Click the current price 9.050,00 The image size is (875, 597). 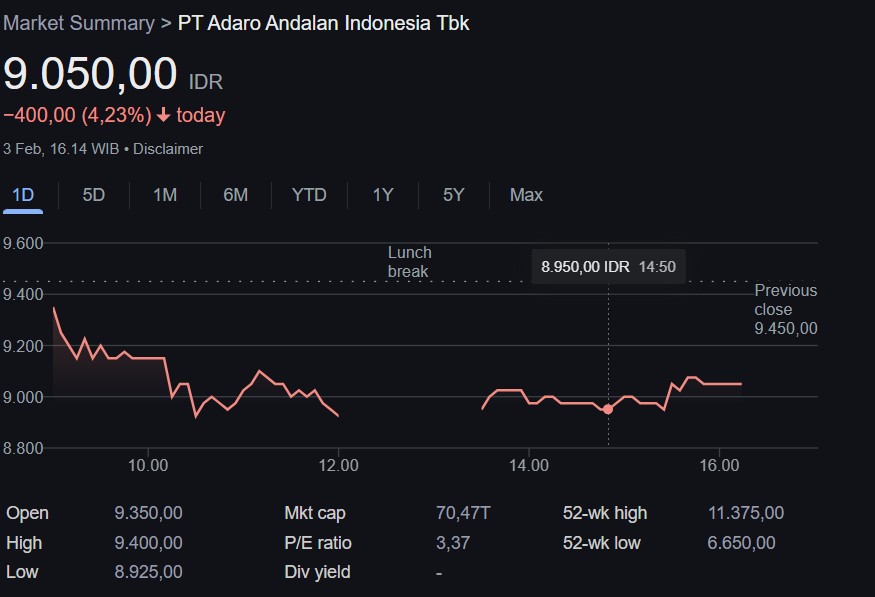[90, 76]
